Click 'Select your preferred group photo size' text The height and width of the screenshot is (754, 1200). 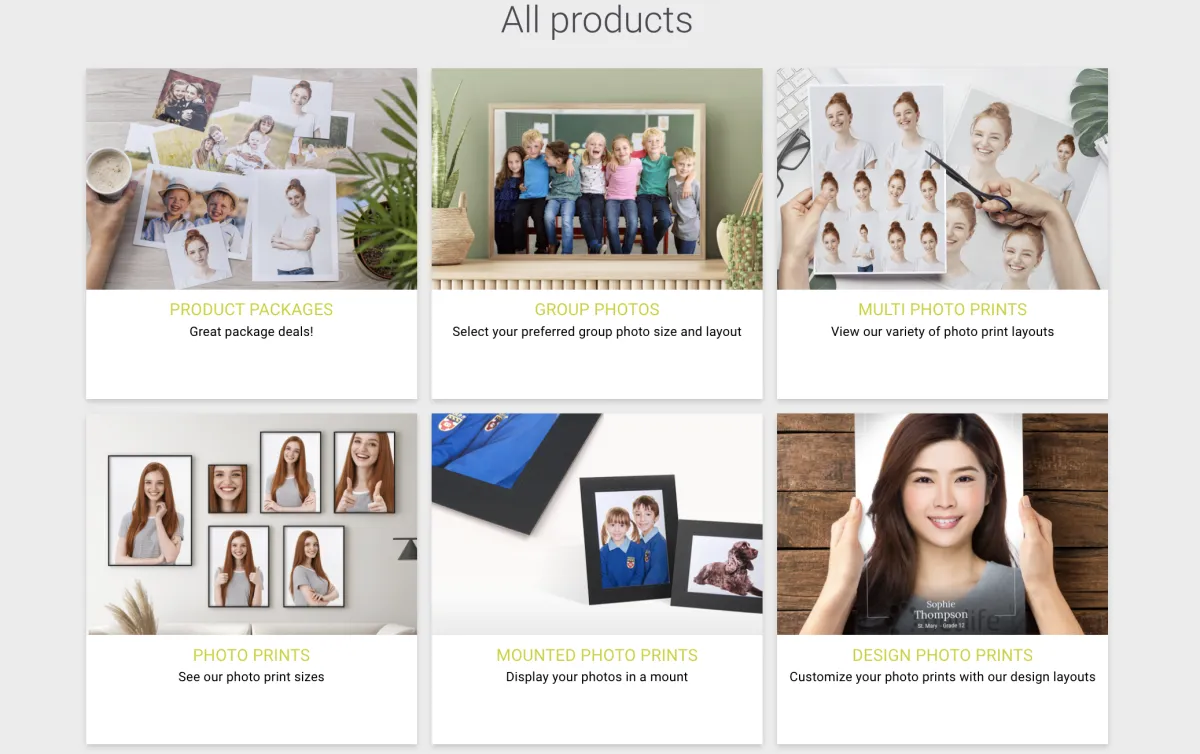(x=564, y=332)
